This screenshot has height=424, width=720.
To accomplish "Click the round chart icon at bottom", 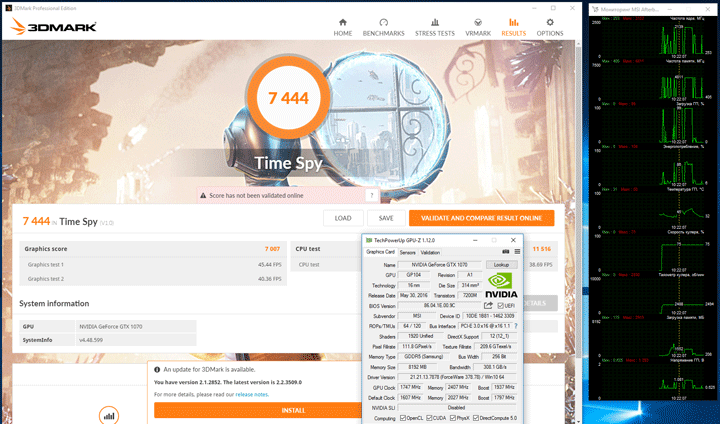I will (x=109, y=415).
